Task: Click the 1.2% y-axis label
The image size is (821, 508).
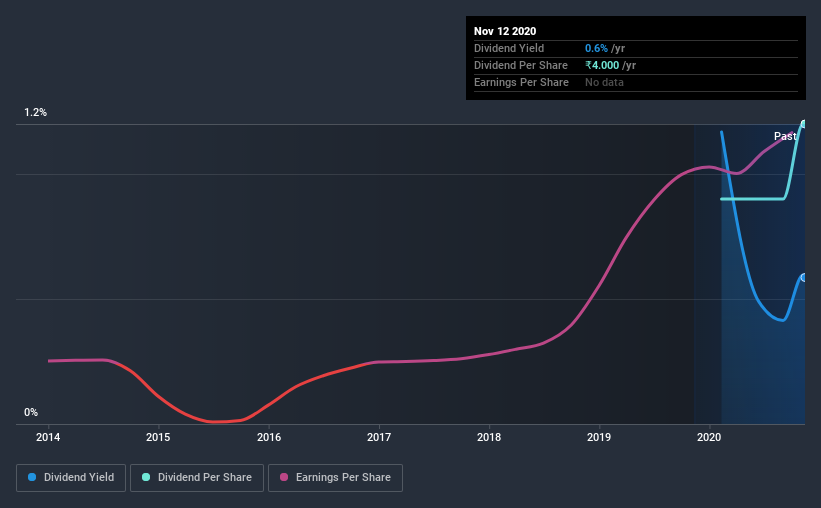Action: [x=35, y=113]
